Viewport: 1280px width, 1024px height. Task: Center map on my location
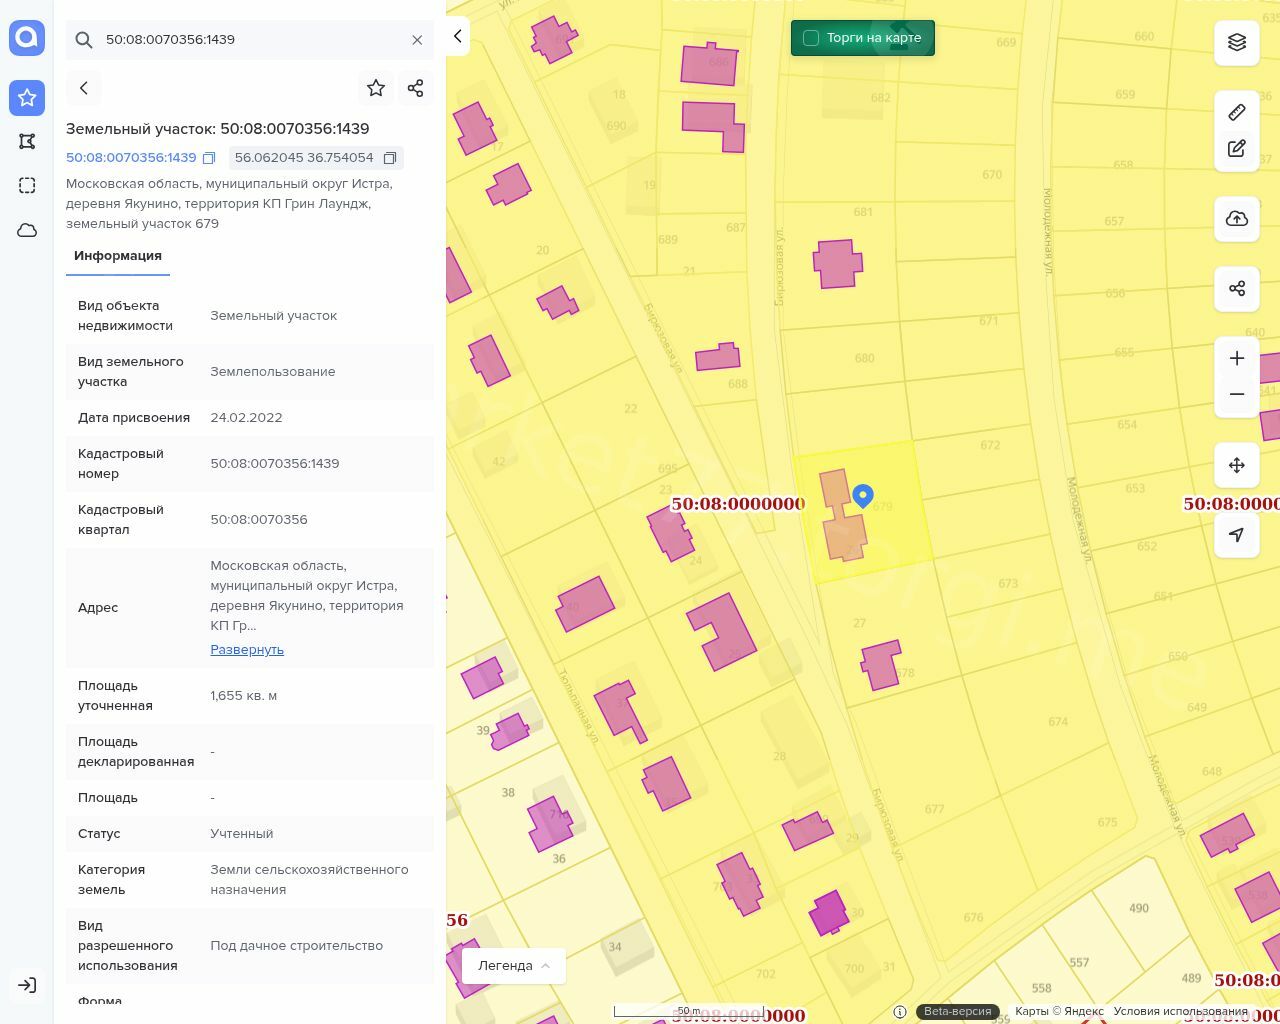tap(1237, 535)
